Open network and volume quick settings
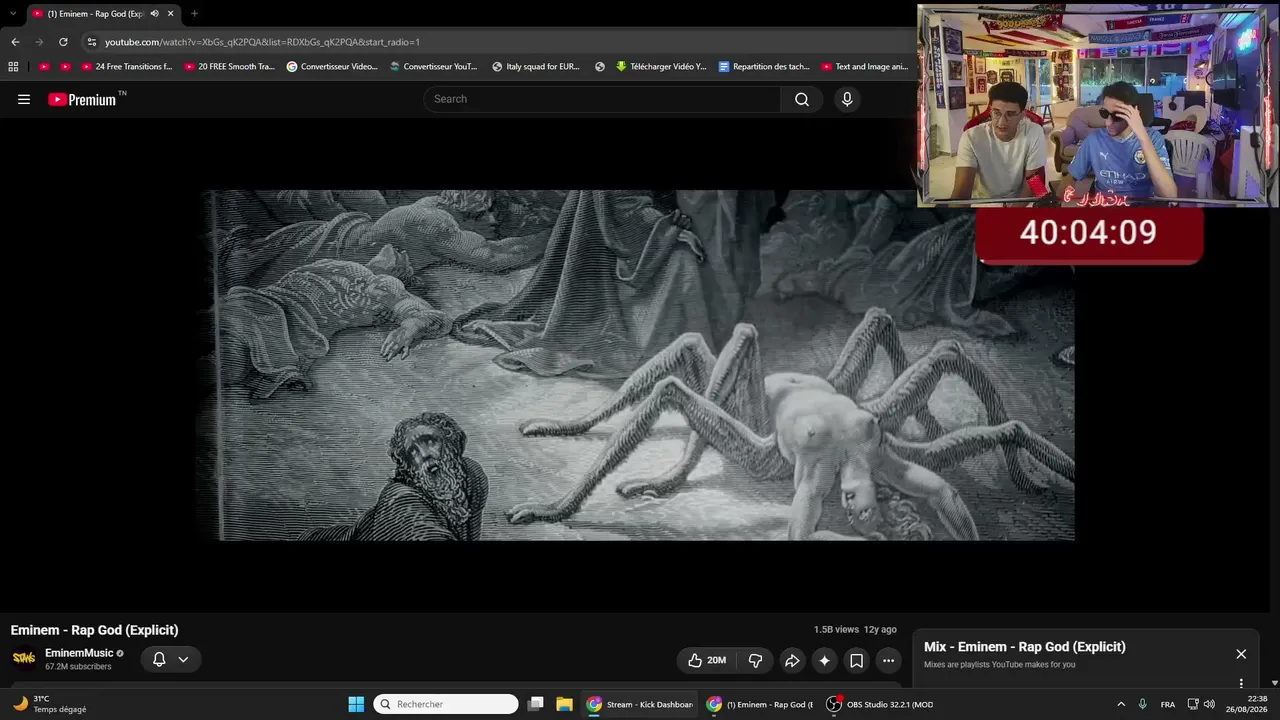Screen dimensions: 1280x720 (x=1200, y=704)
